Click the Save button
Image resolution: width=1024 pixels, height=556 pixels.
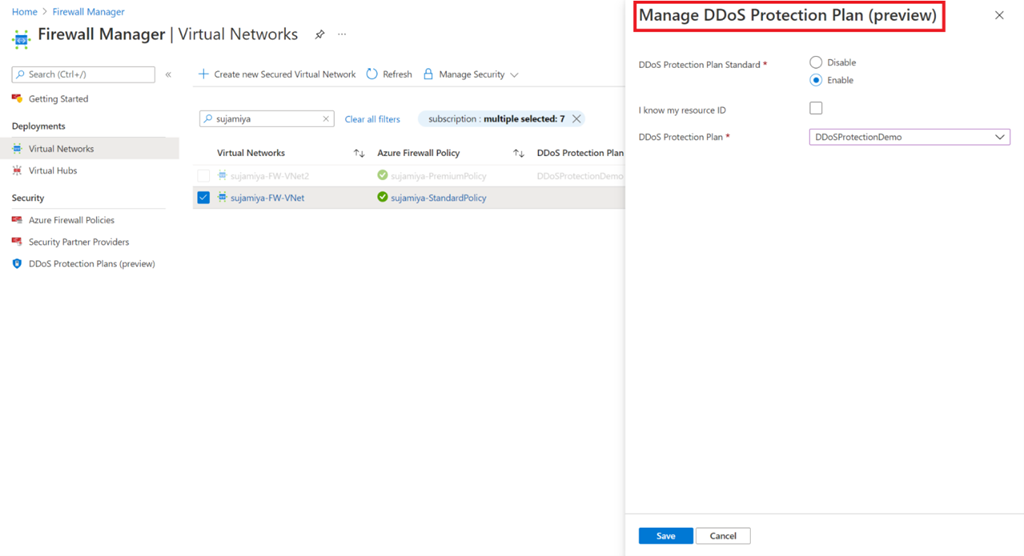click(x=665, y=536)
